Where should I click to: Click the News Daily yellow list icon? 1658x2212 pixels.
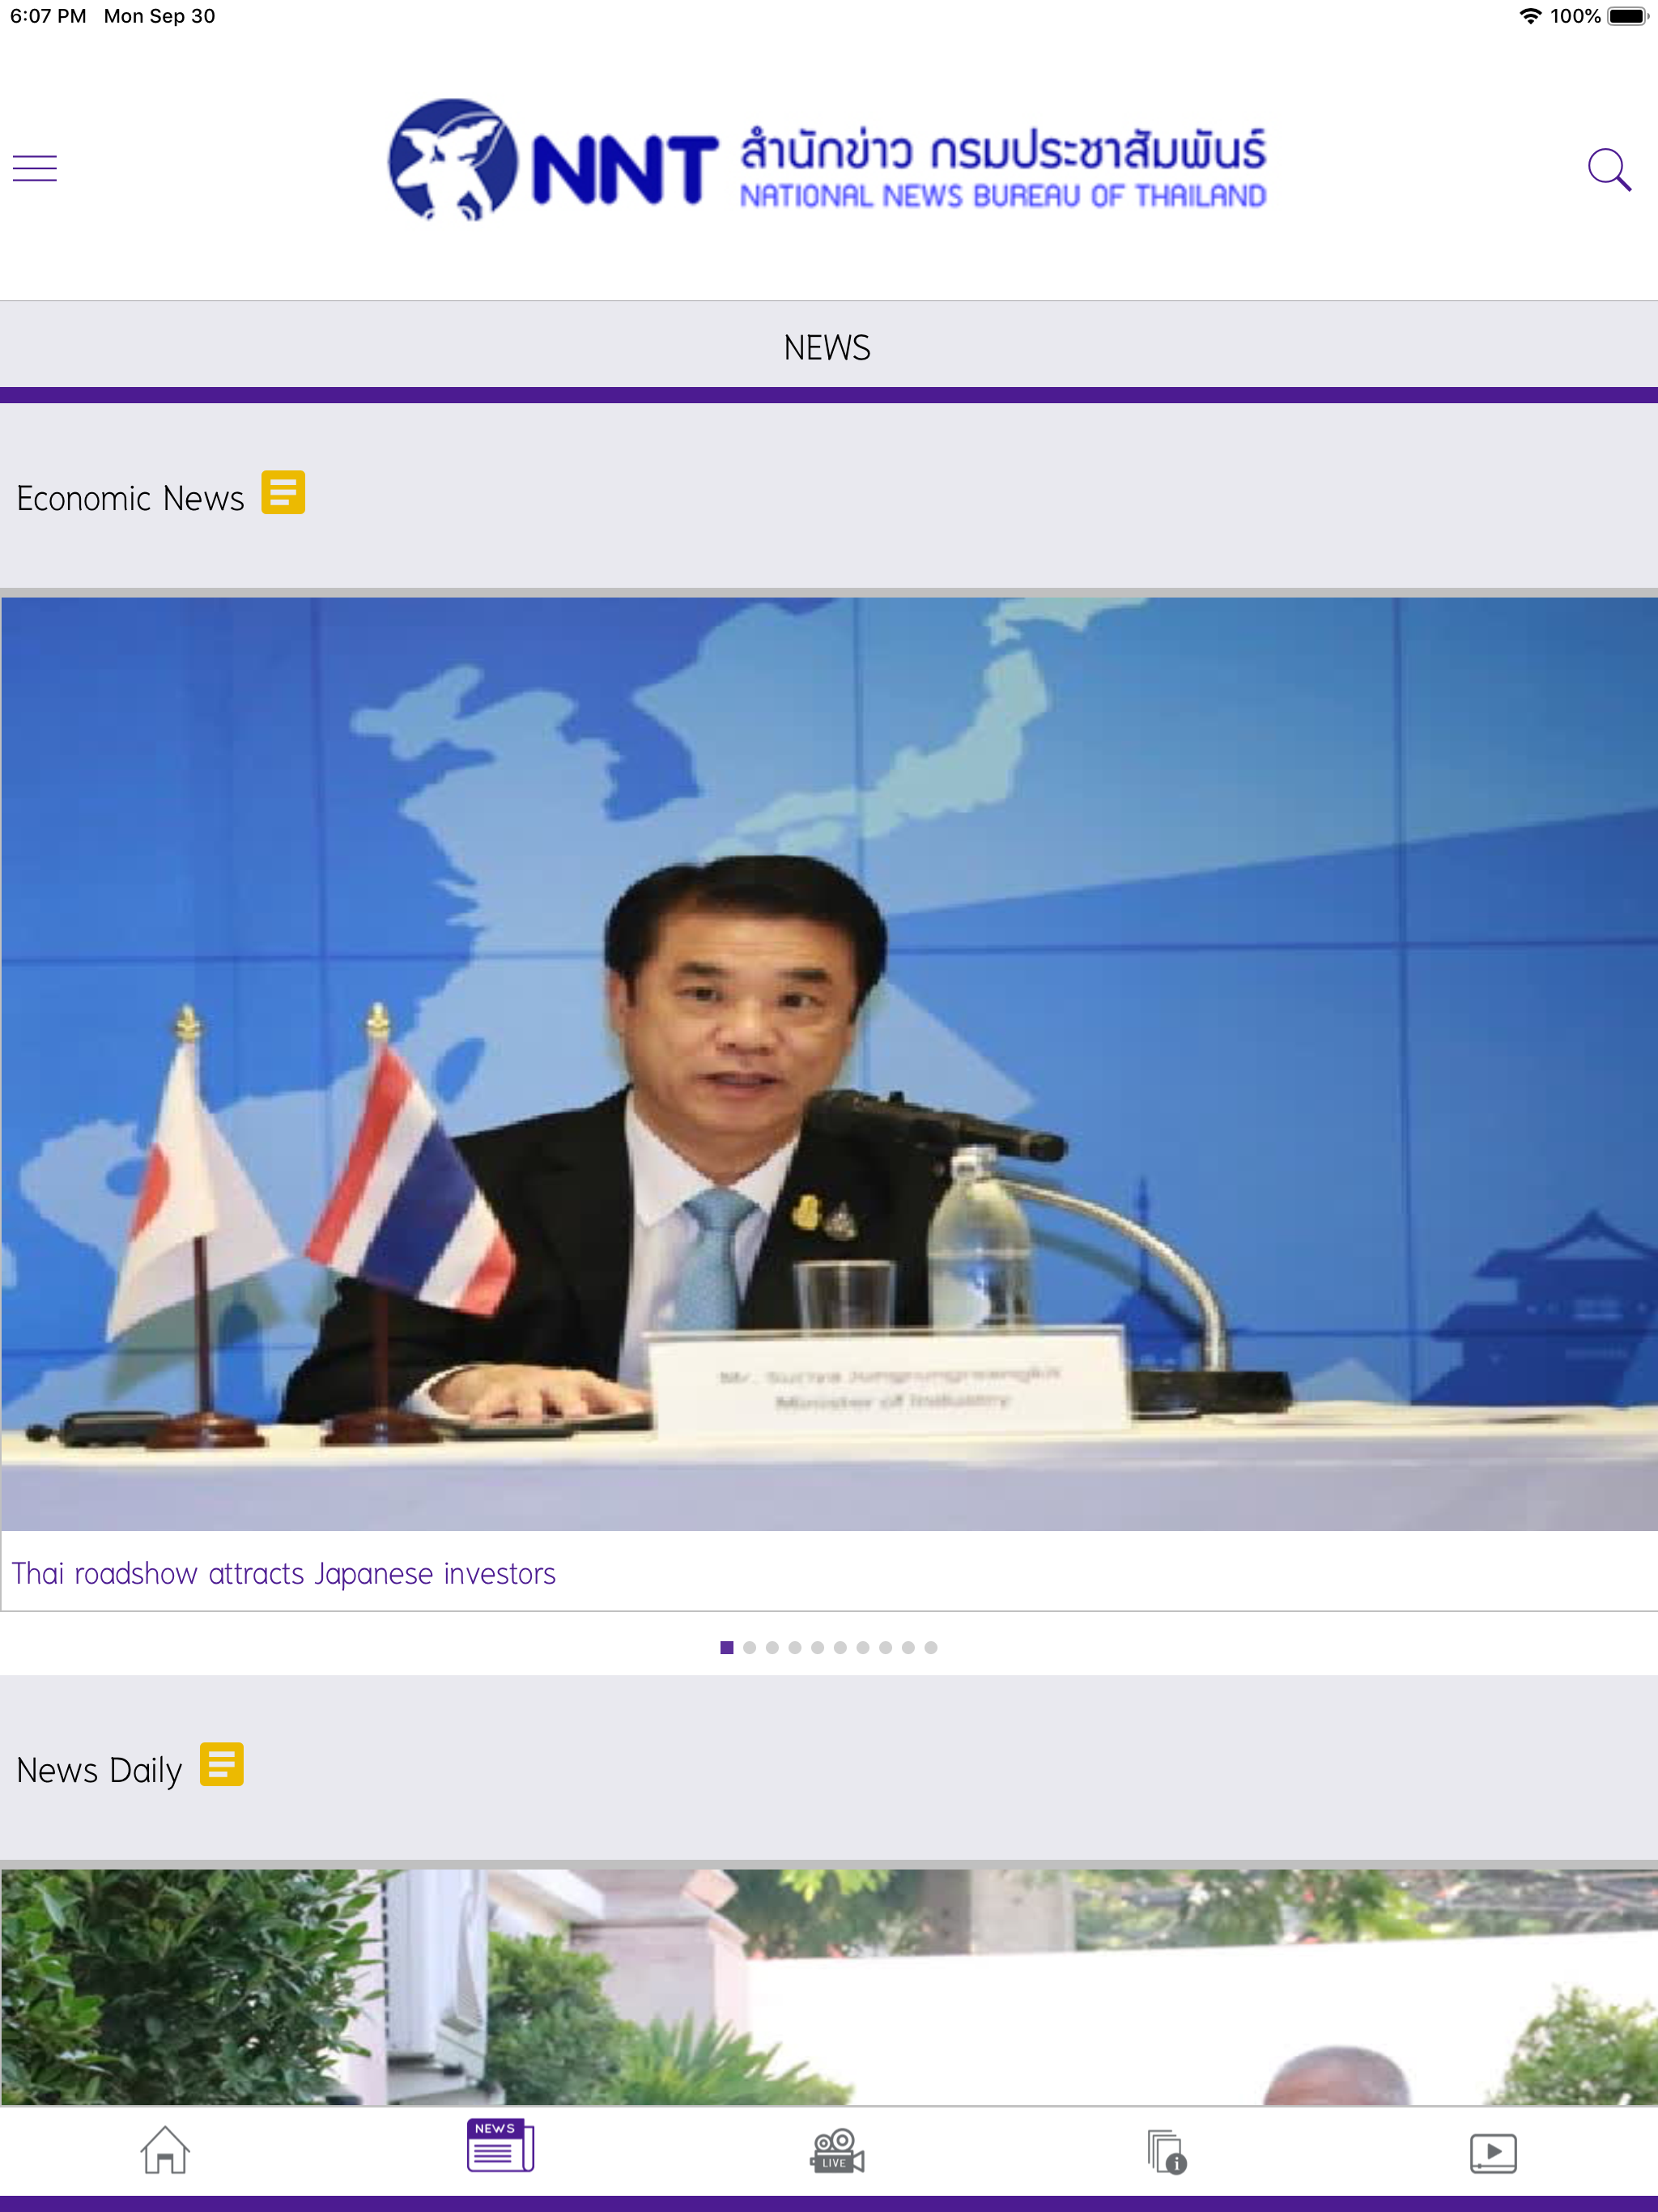[x=221, y=1764]
